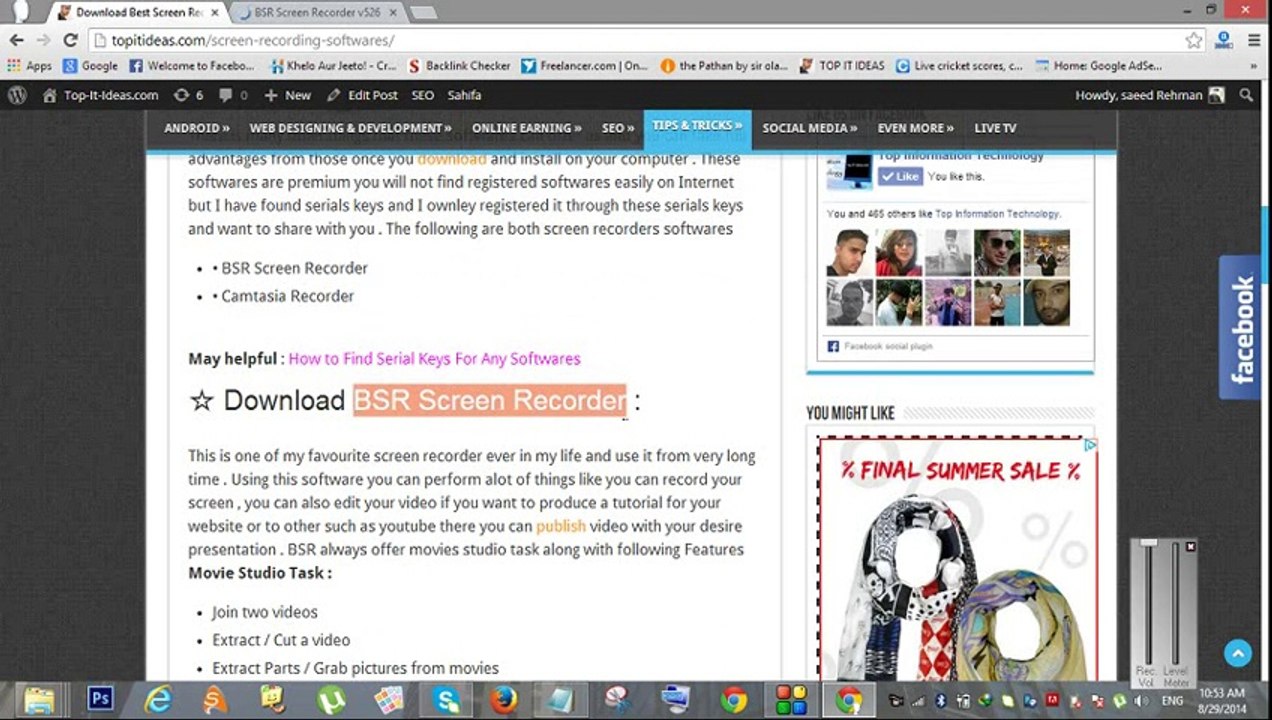
Task: Open the new tab button
Action: point(423,13)
